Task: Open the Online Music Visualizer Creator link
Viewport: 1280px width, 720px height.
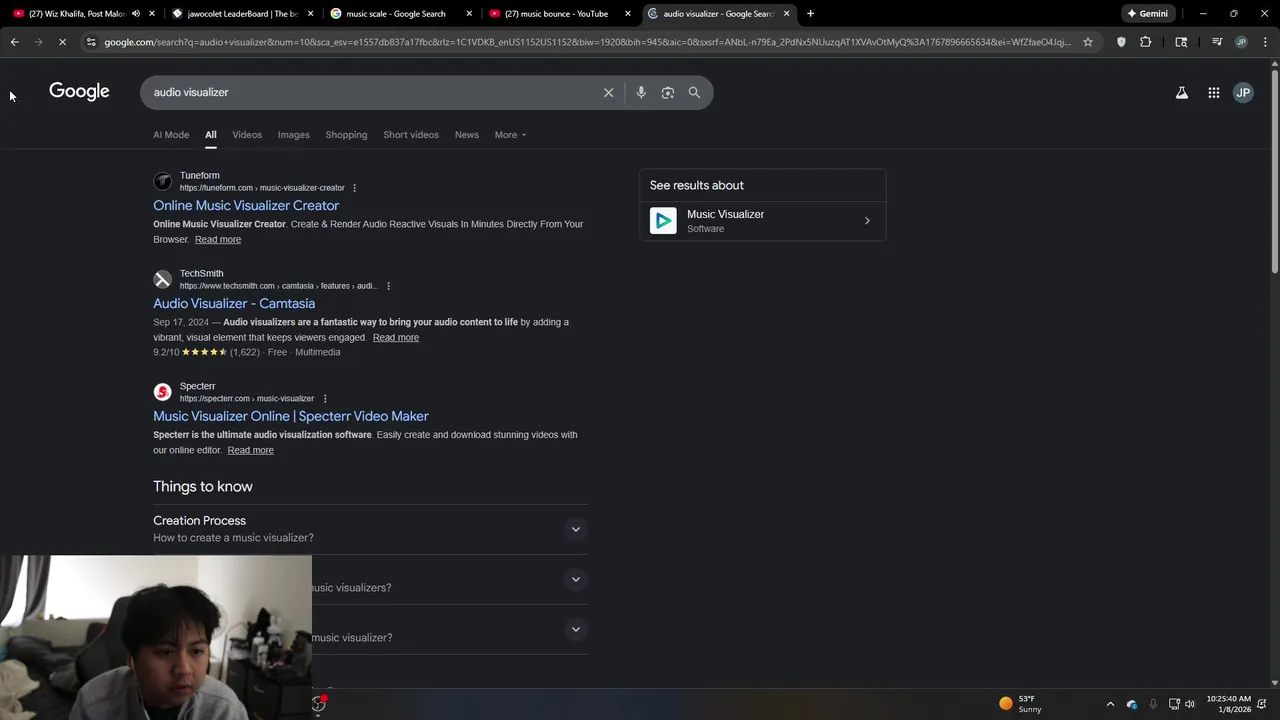Action: [x=246, y=206]
